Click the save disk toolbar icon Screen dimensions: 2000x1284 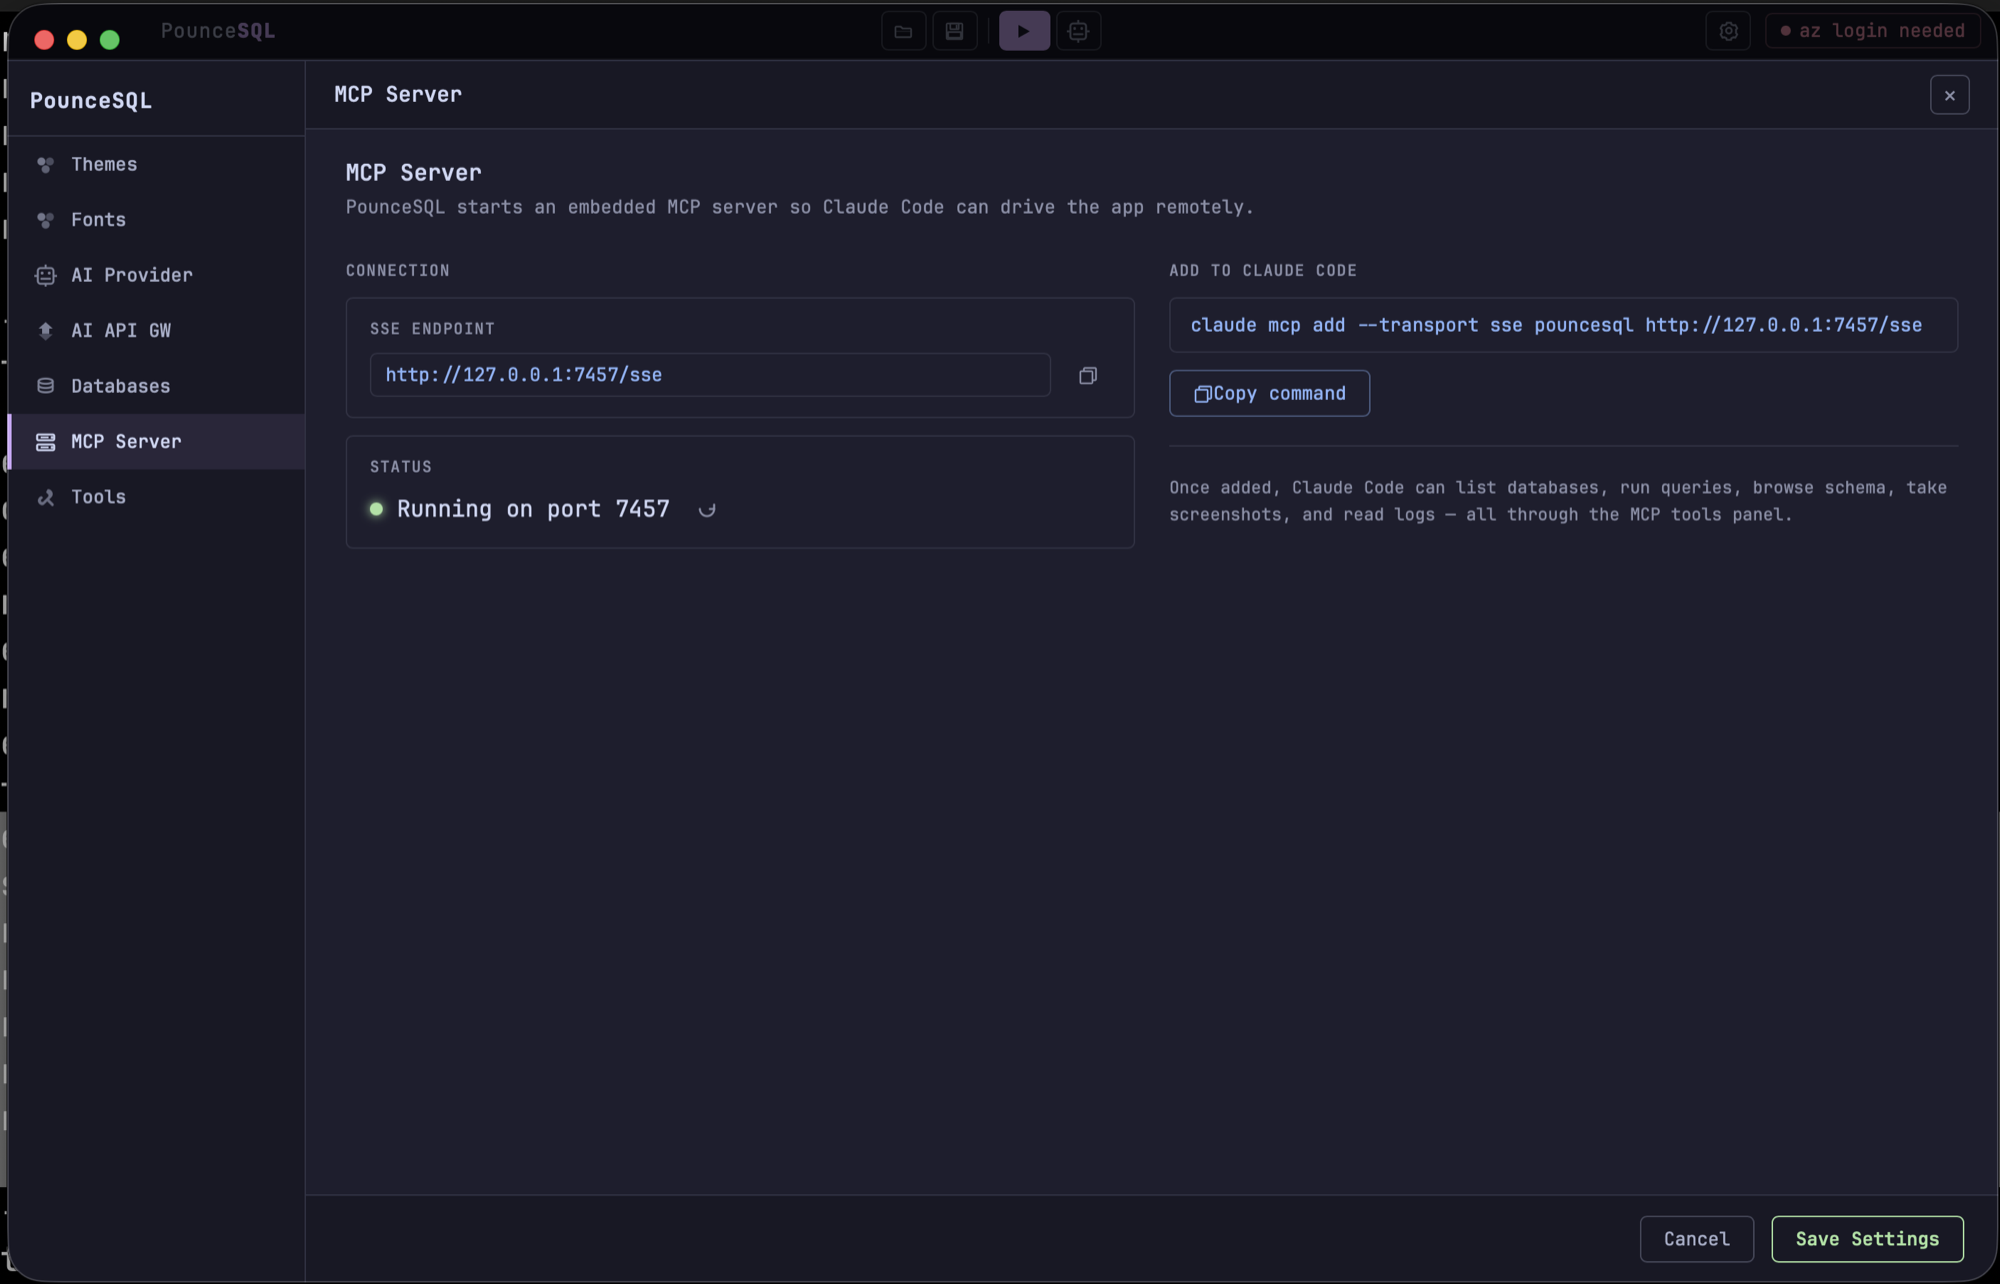(955, 31)
